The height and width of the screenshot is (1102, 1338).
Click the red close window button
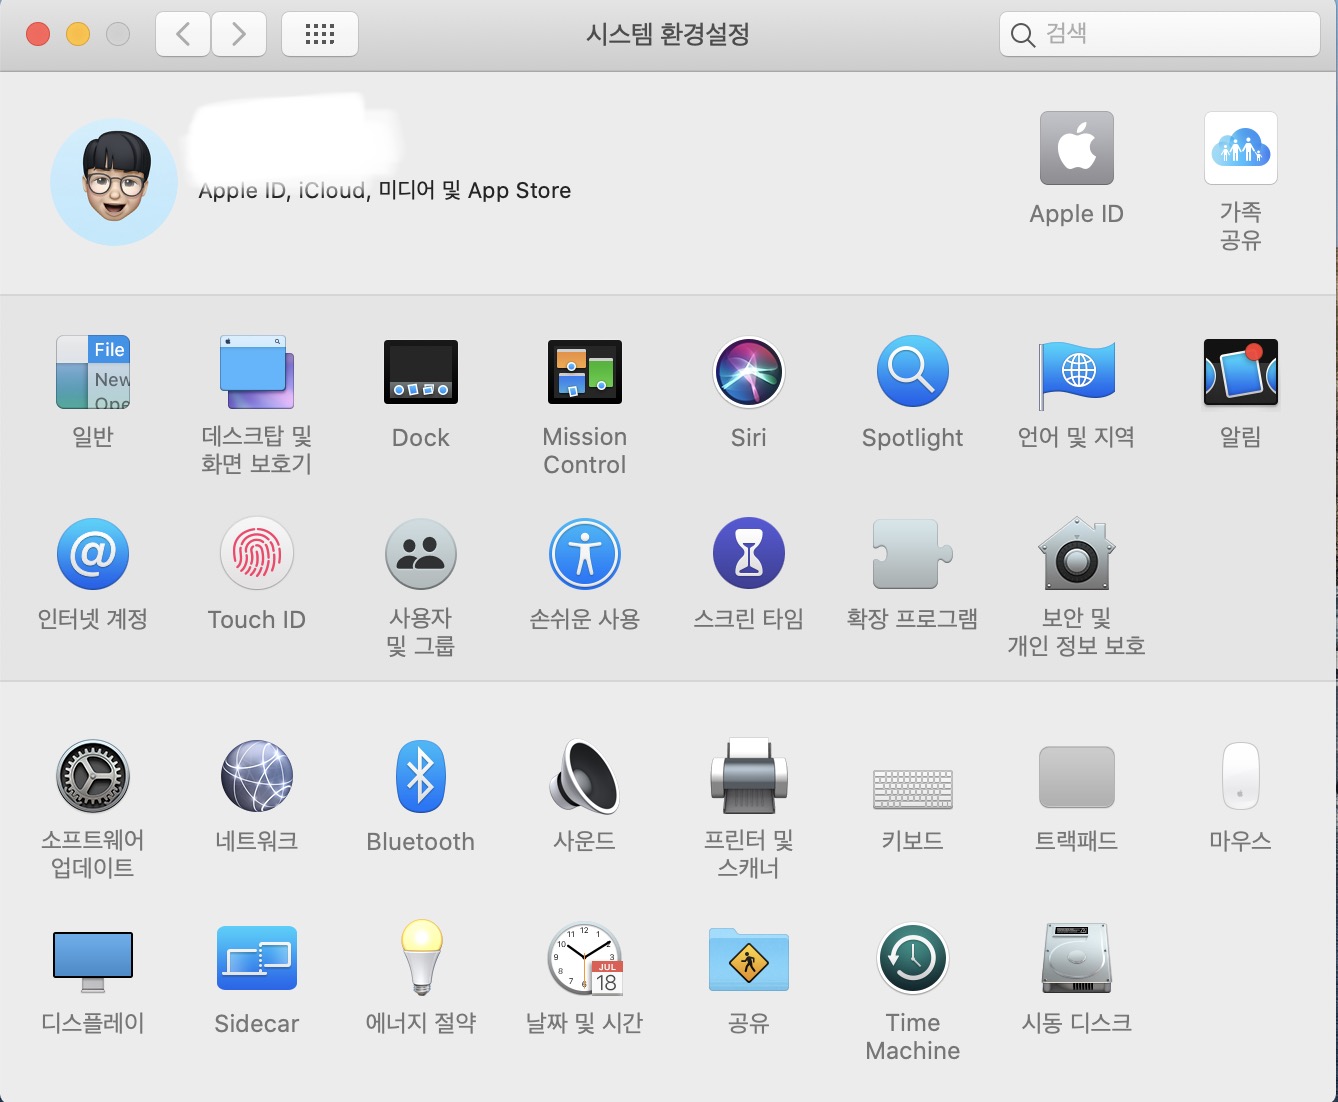click(x=38, y=34)
